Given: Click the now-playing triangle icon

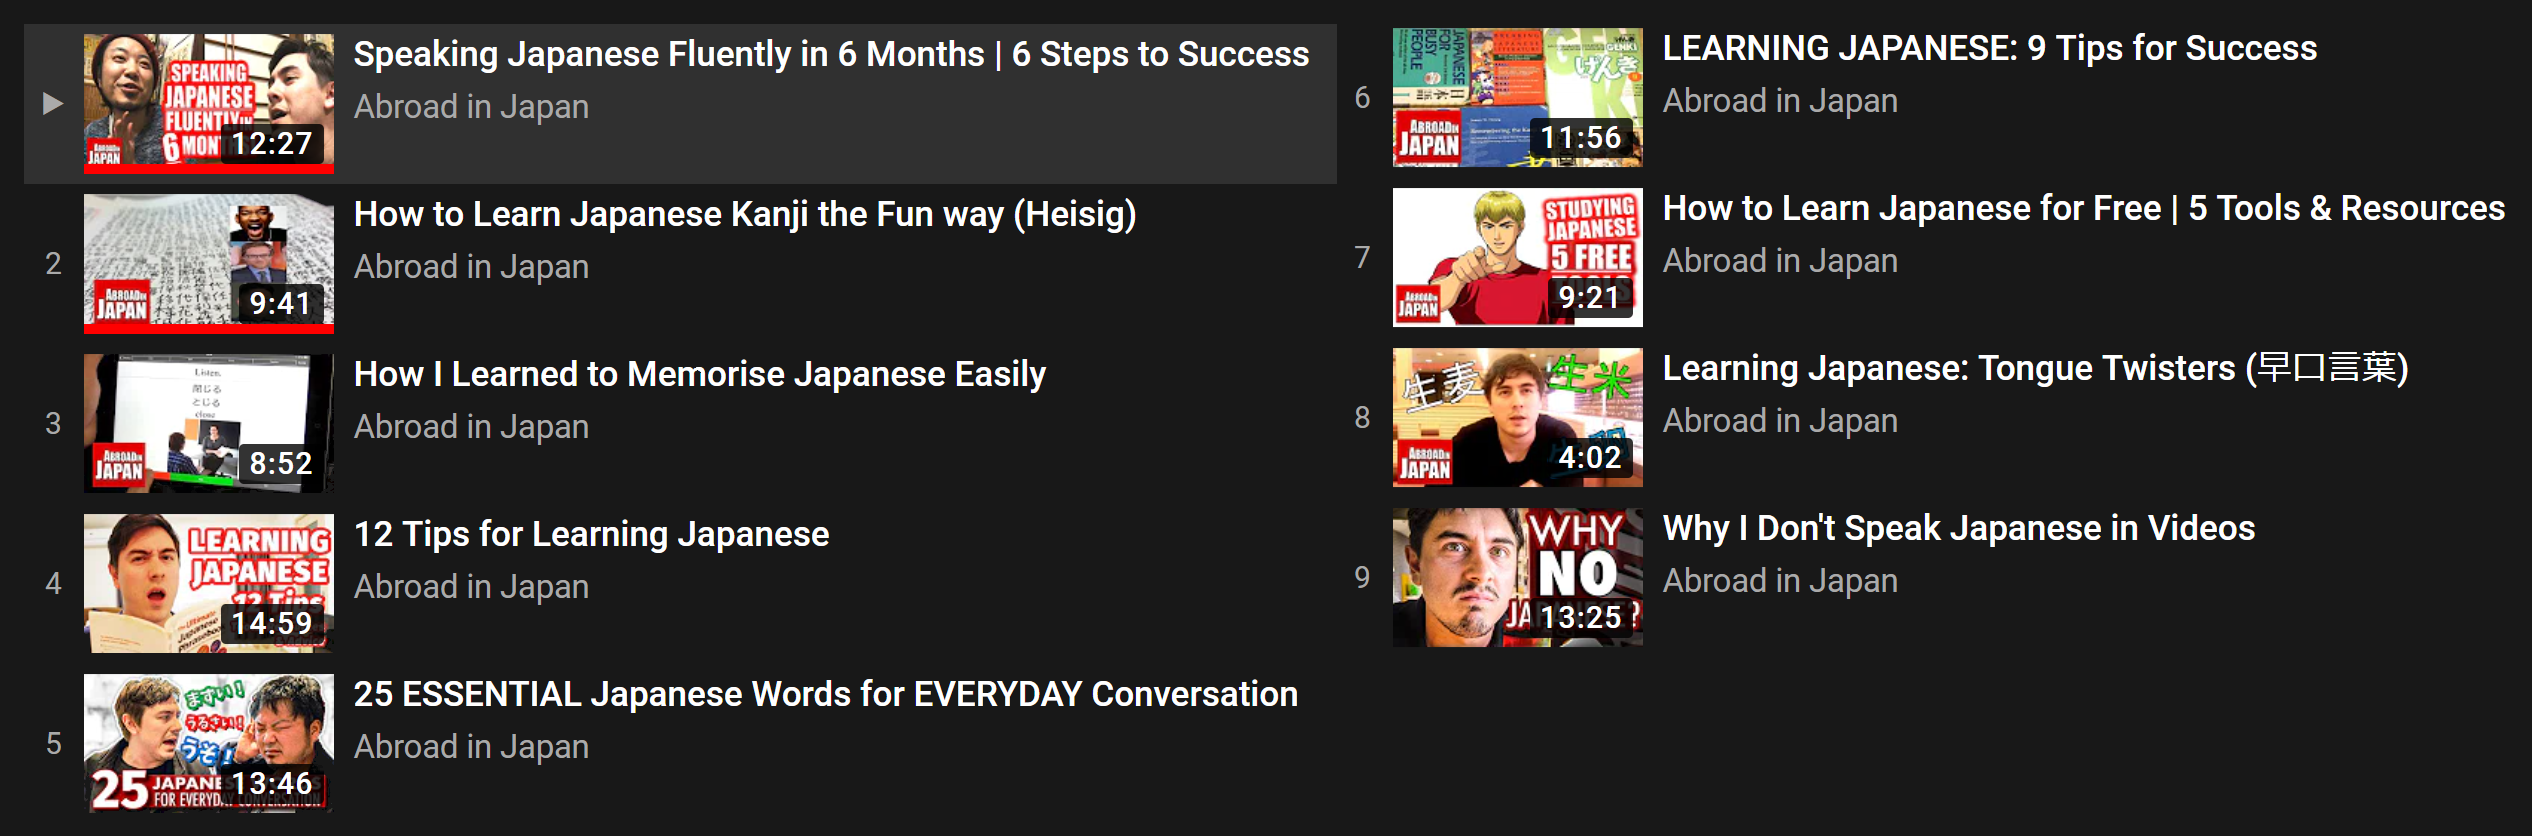Looking at the screenshot, I should tap(53, 103).
